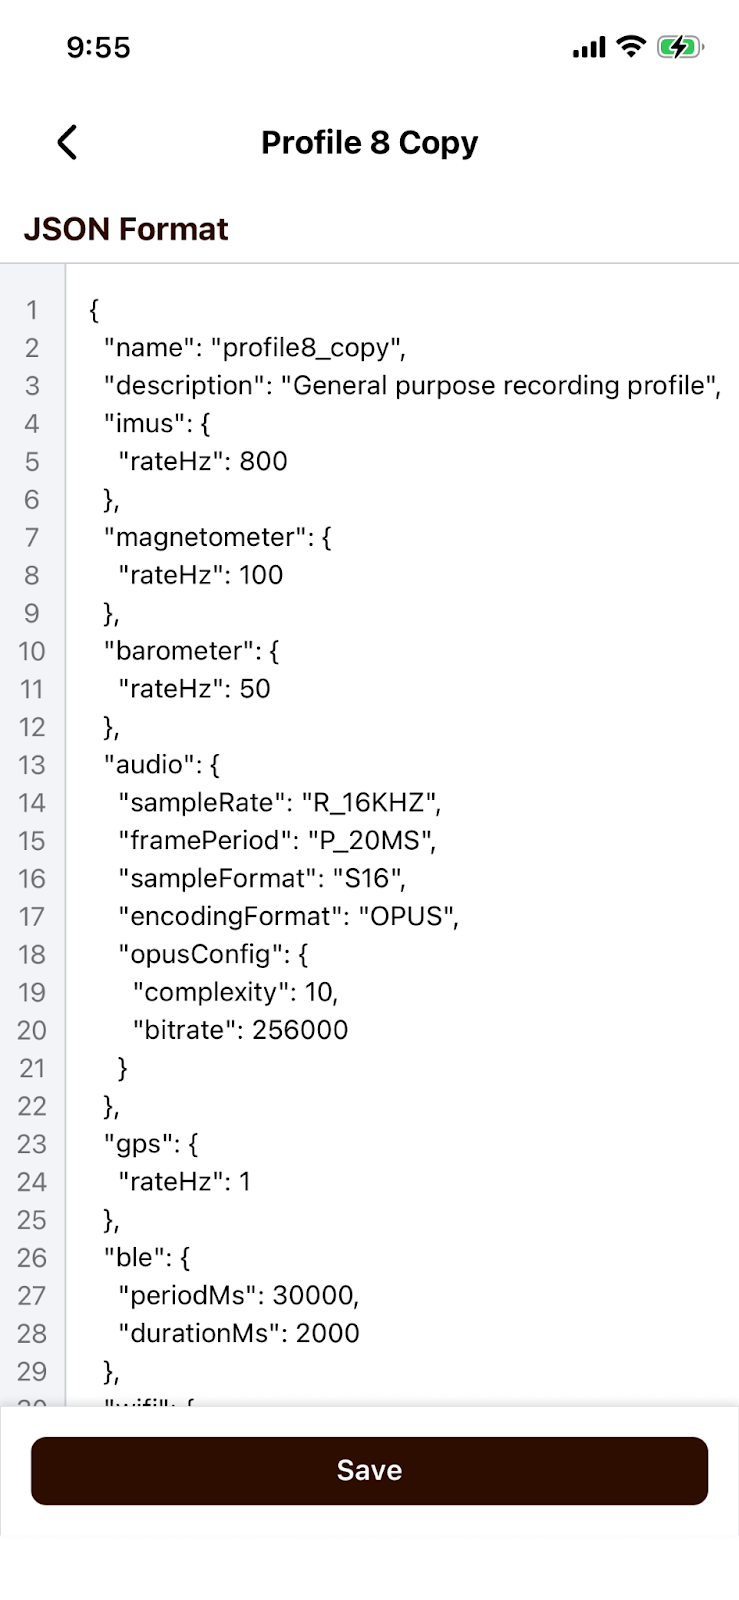Tap the imus rateHz value 800

point(262,461)
